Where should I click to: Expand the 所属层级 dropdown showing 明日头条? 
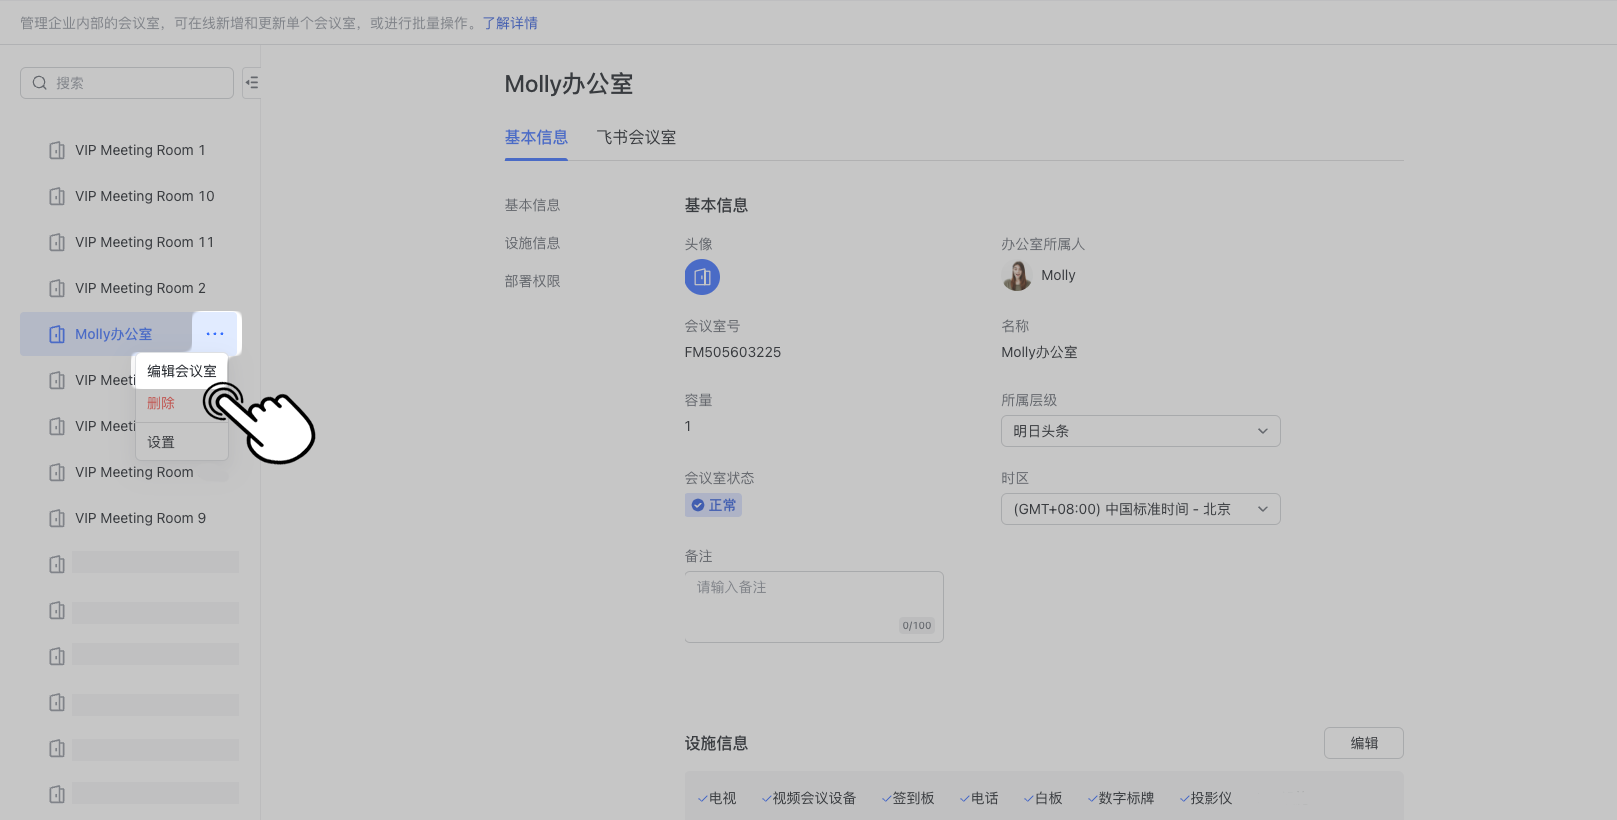(1140, 431)
